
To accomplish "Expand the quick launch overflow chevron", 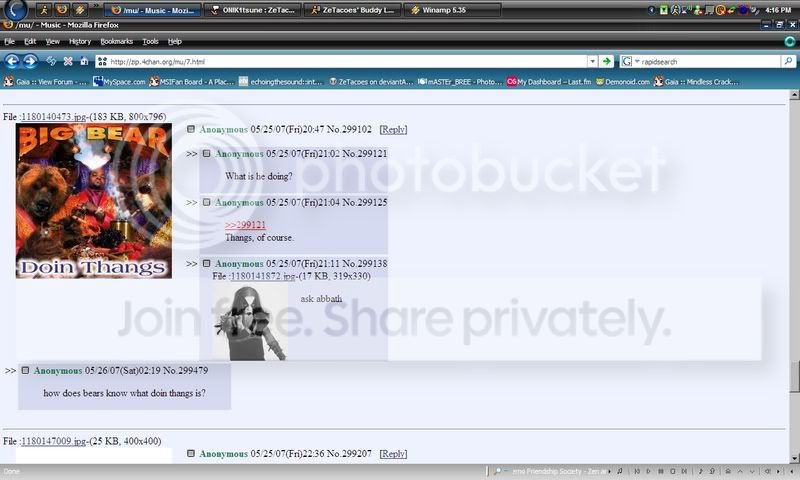I will (x=95, y=6).
